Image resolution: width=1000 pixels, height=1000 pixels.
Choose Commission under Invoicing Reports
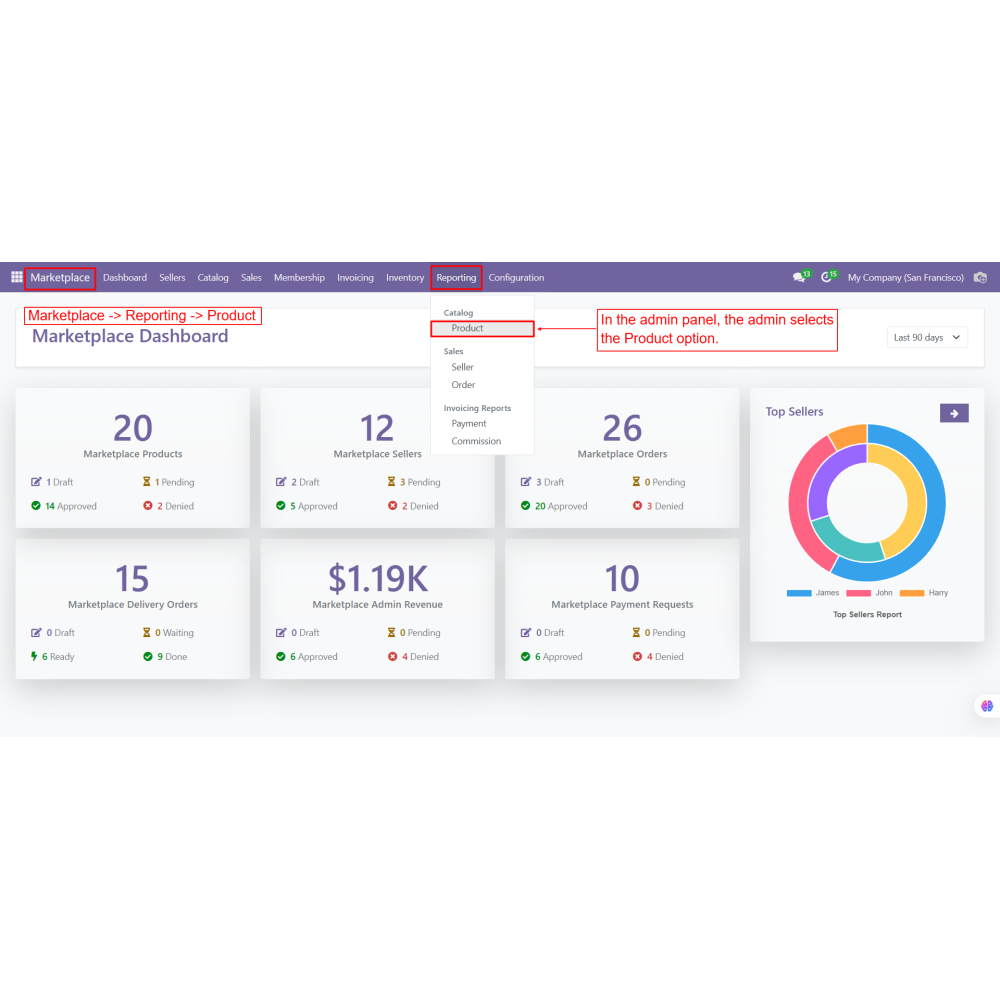[x=476, y=441]
